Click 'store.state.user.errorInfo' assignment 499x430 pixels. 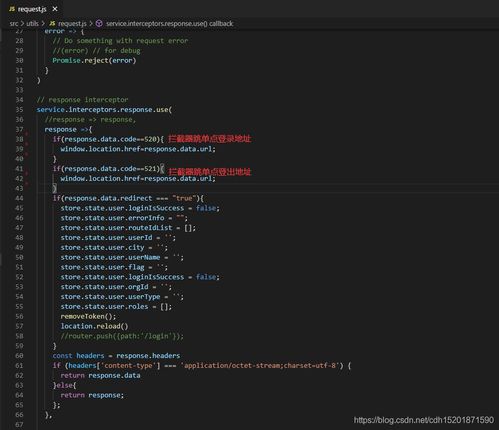pos(124,218)
